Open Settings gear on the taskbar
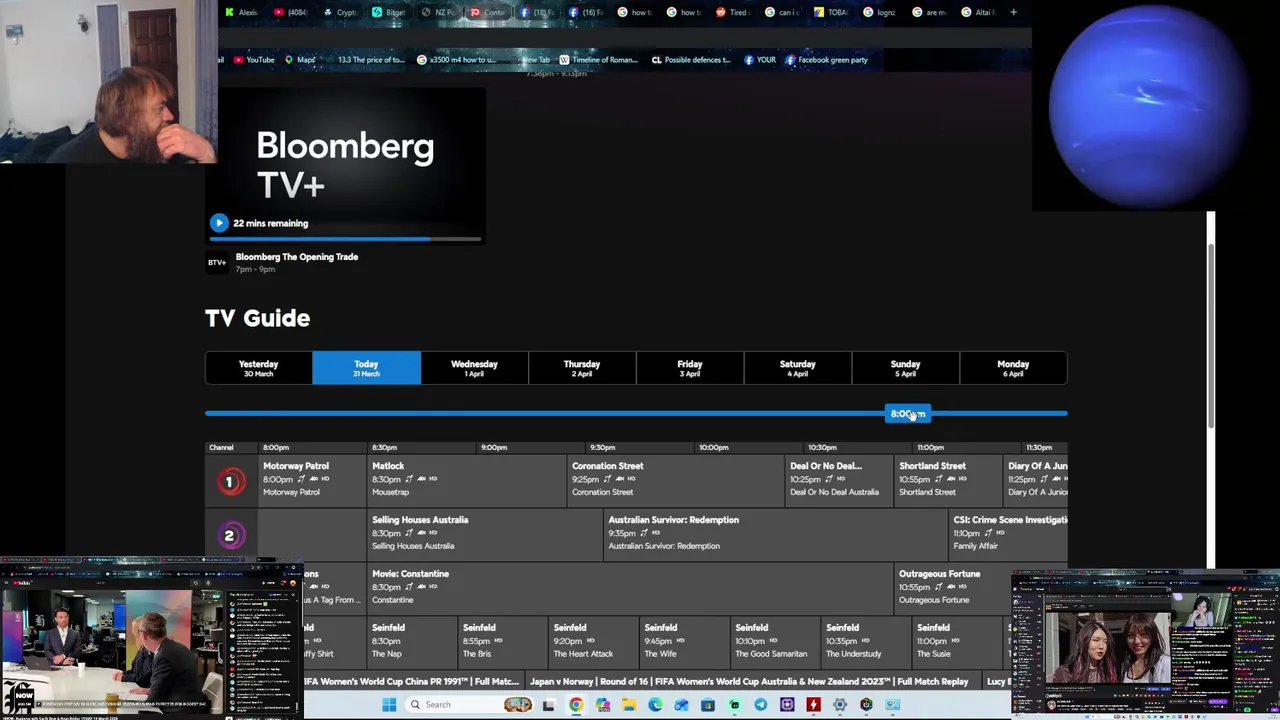Viewport: 1280px width, 720px height. click(x=840, y=705)
